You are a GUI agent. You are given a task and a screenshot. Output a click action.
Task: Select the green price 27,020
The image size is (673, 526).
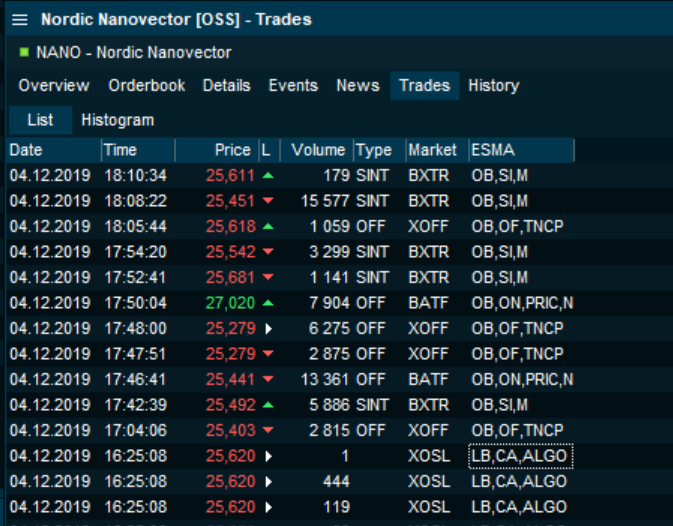230,303
